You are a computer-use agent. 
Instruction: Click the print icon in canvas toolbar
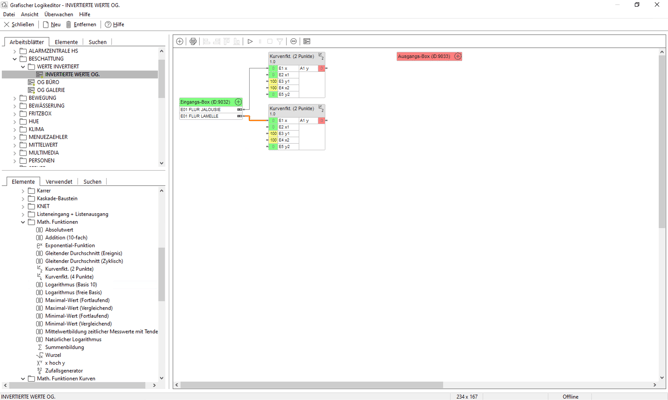click(193, 41)
